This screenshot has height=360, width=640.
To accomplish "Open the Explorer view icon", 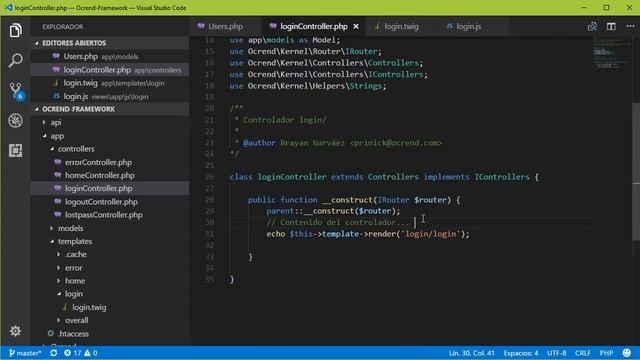I will coord(16,30).
